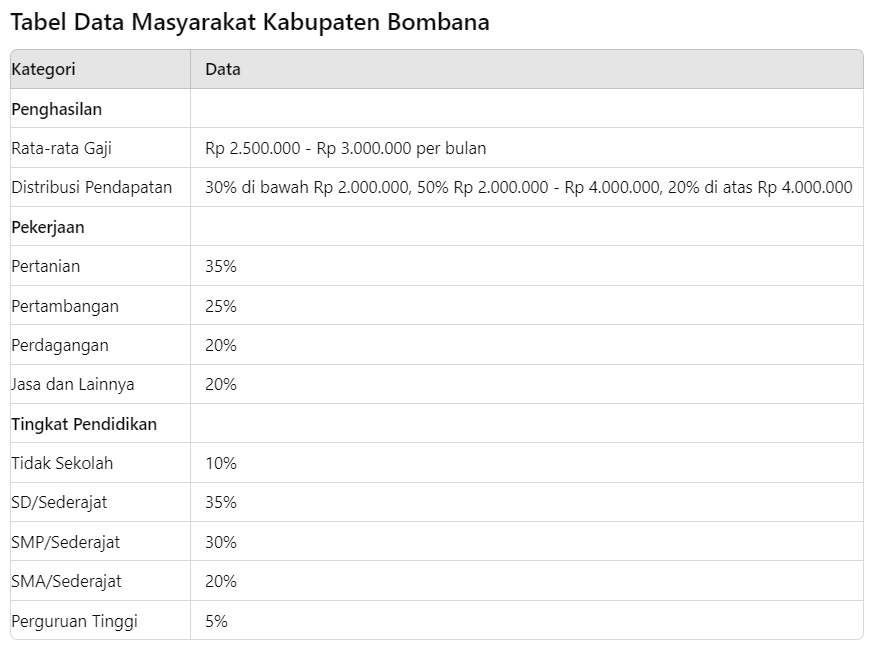Select the Tingkat Pendidikan heading
Screen dimensions: 880x649
pyautogui.click(x=84, y=424)
